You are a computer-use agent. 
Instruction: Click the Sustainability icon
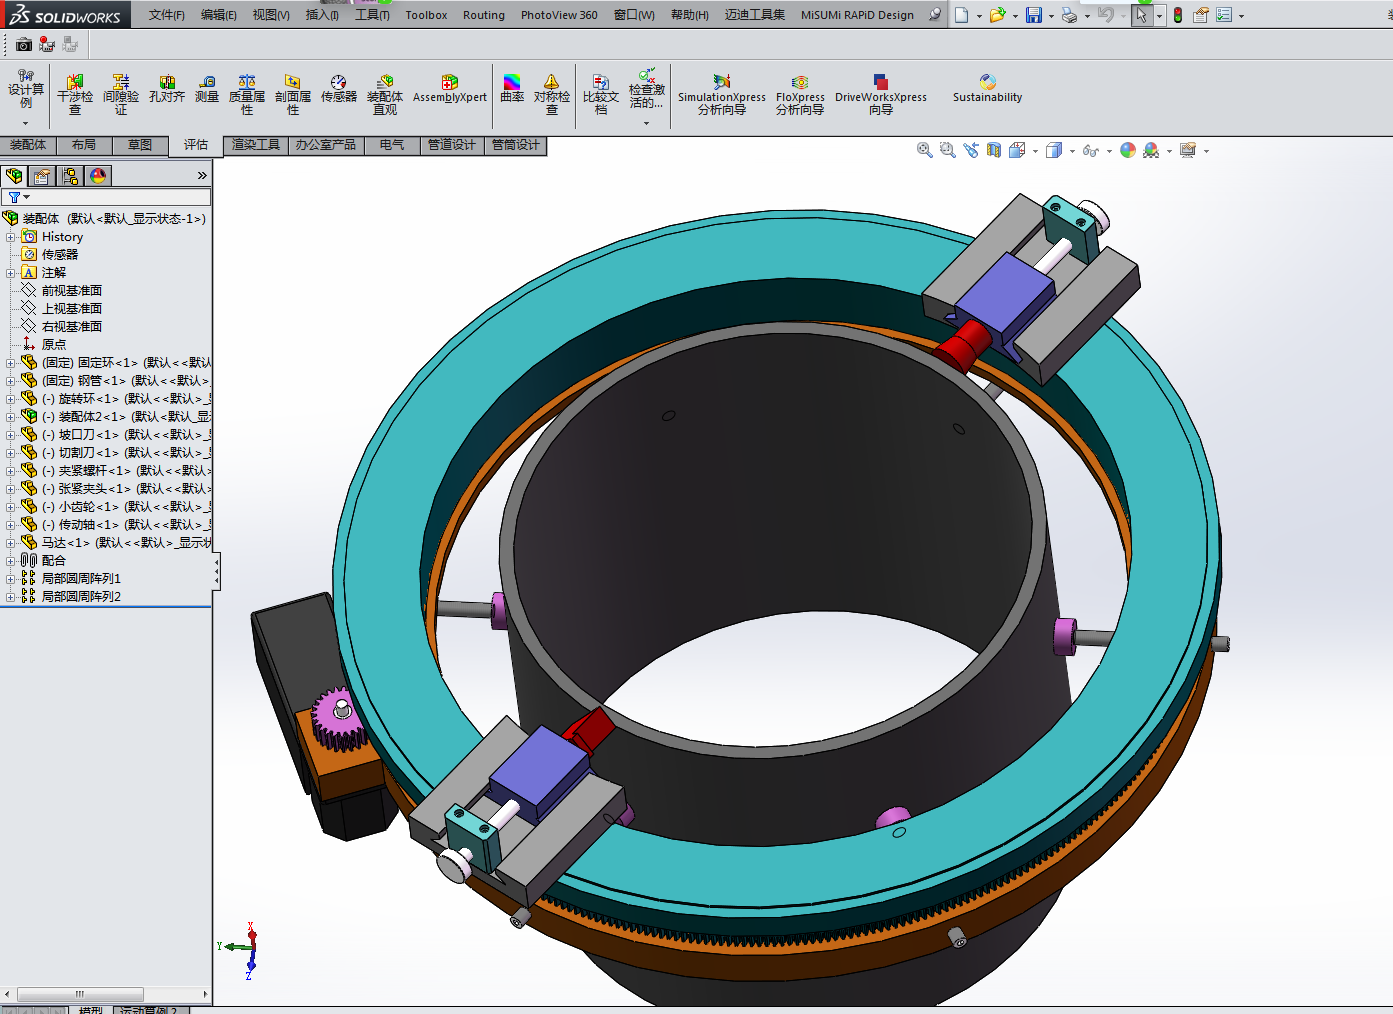point(987,89)
